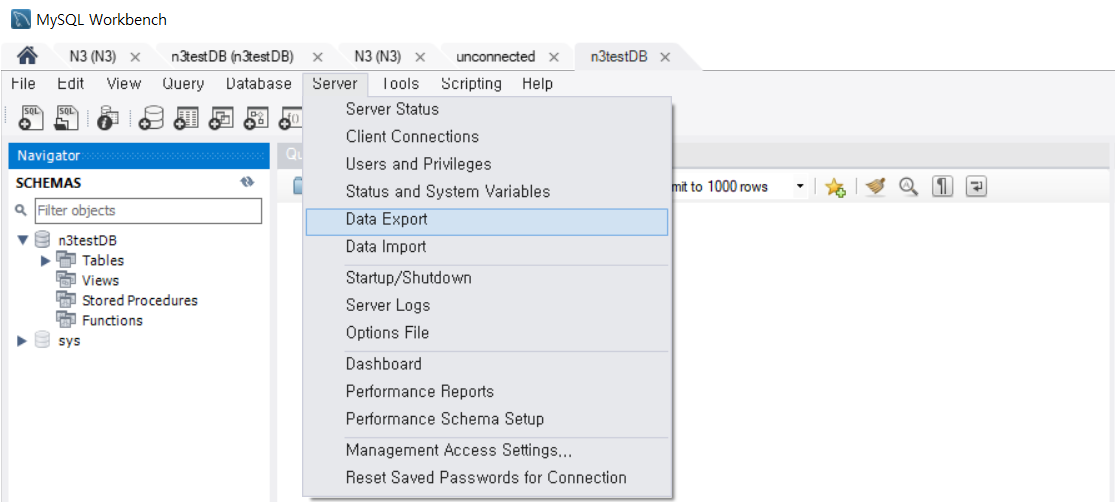Open the Scripting menu

click(471, 84)
